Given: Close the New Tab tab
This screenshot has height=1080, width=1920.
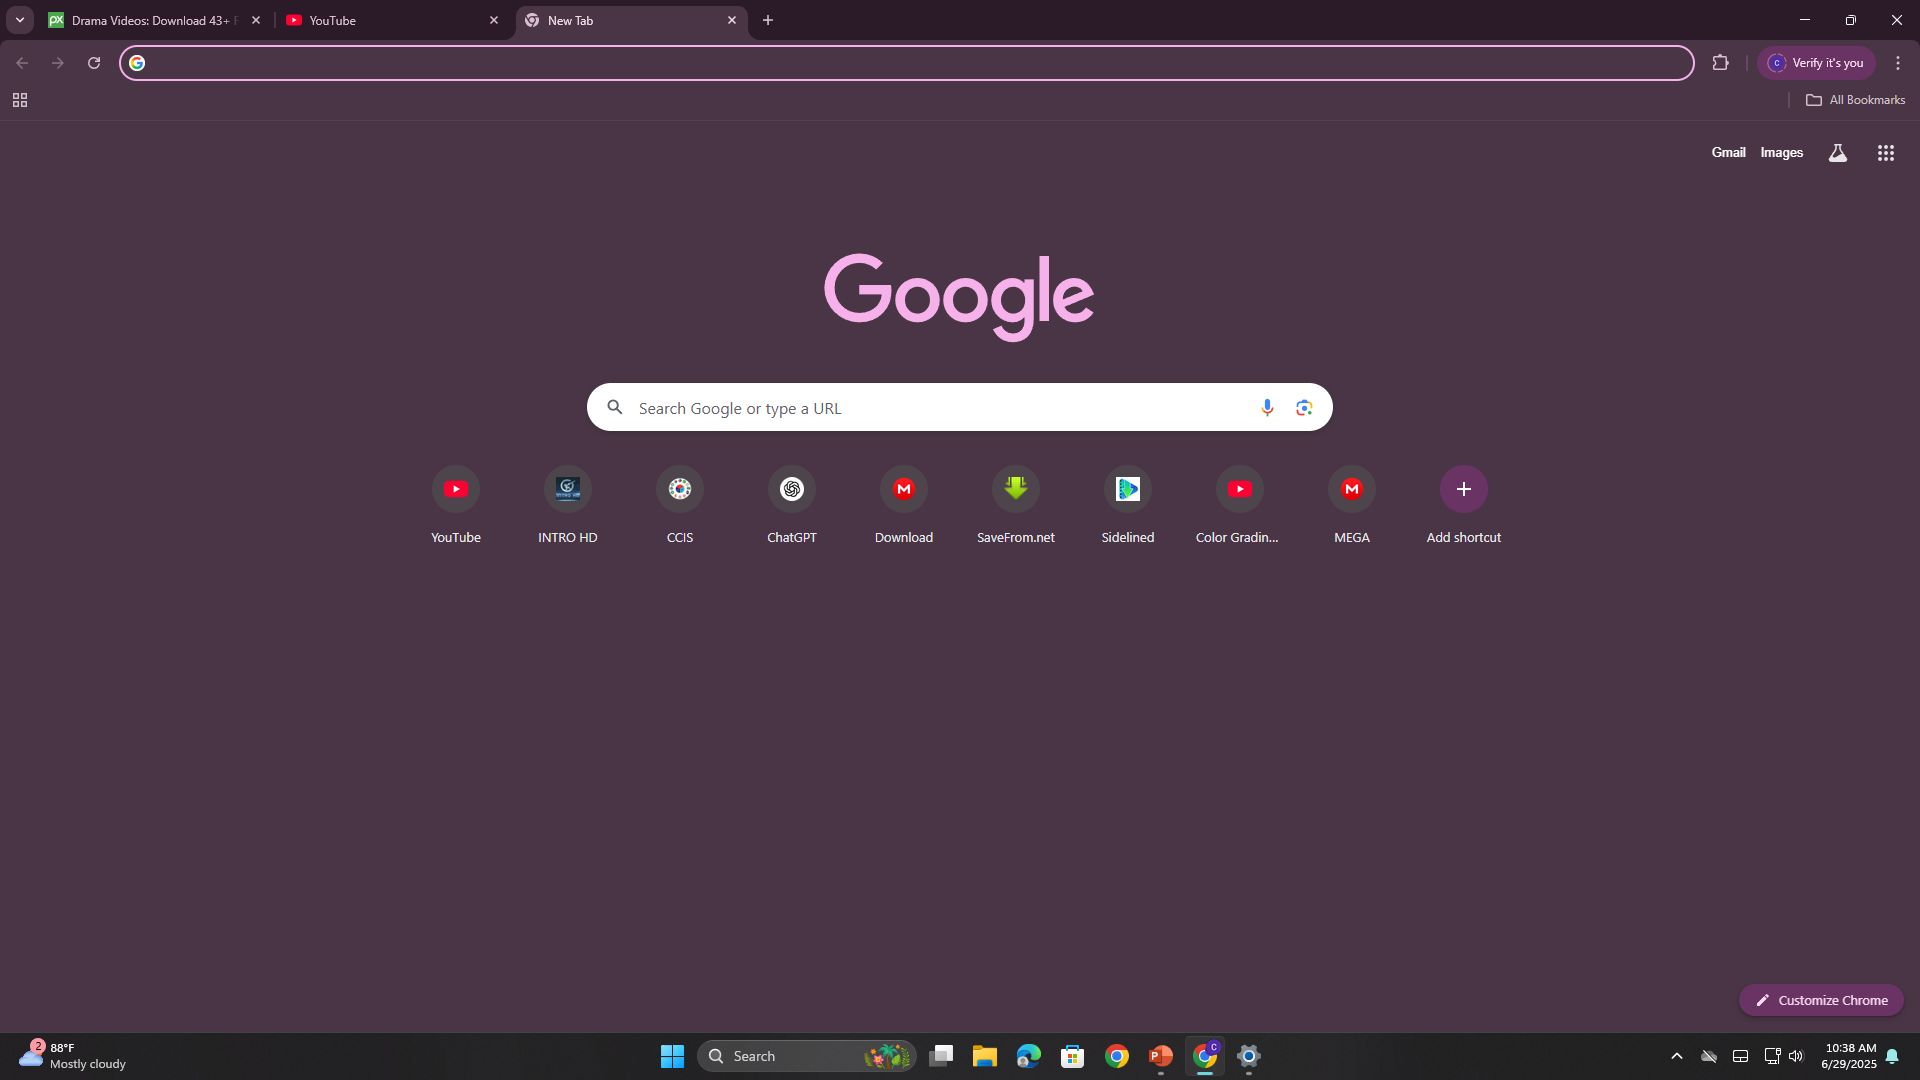Looking at the screenshot, I should [x=732, y=20].
